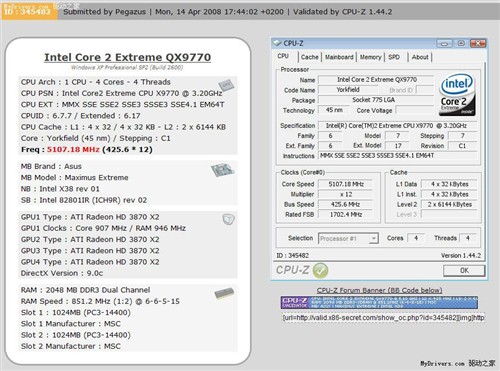Click the green validation checkmark icon
This screenshot has width=500, height=371.
click(320, 270)
